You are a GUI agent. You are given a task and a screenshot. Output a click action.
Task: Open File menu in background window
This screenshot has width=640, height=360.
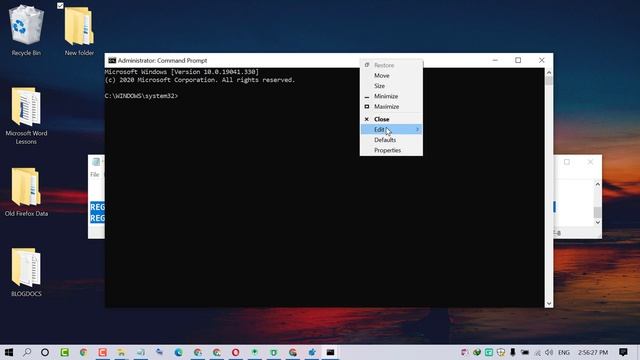95,175
